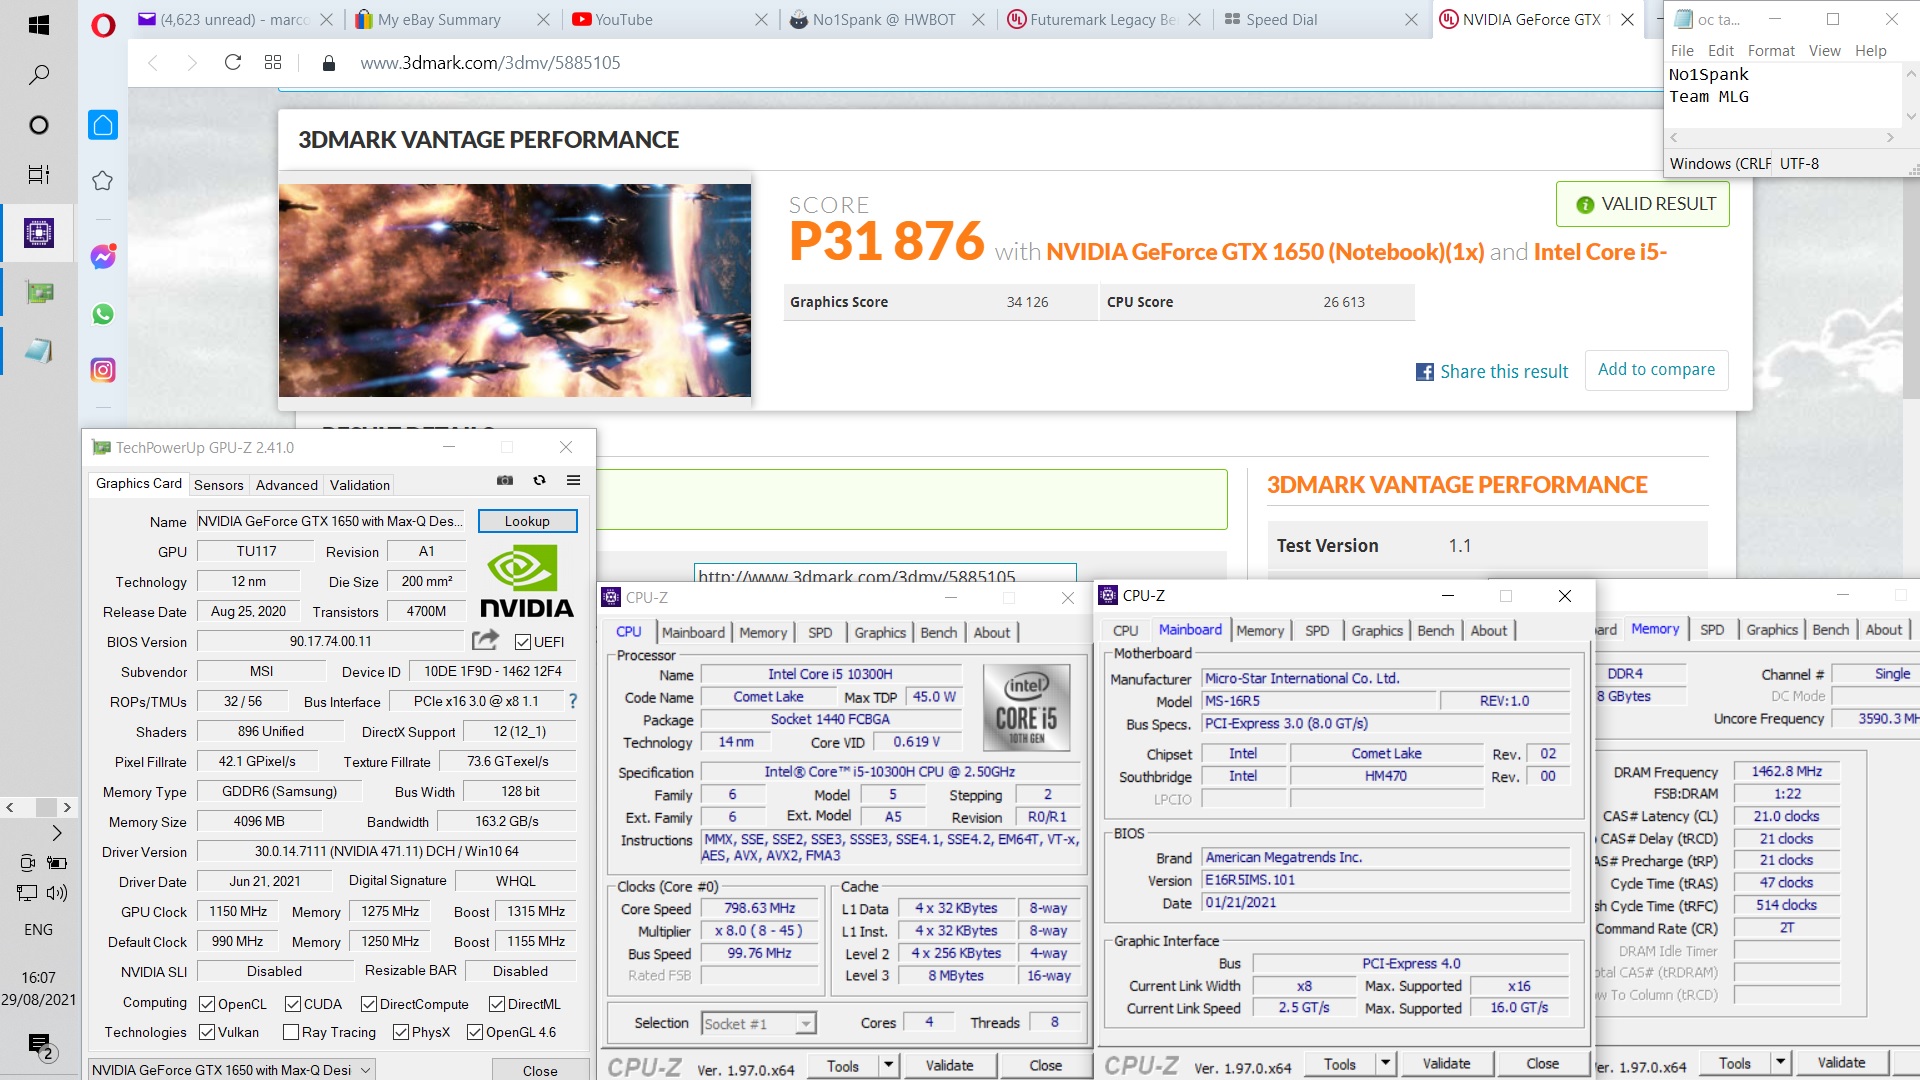Toggle PhysX checkbox in GPU-Z

coord(401,1032)
